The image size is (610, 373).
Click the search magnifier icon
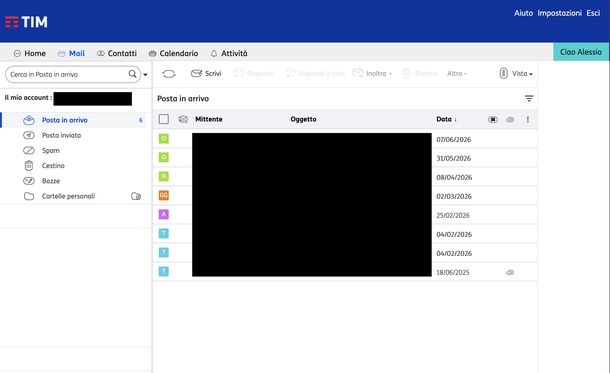point(133,74)
